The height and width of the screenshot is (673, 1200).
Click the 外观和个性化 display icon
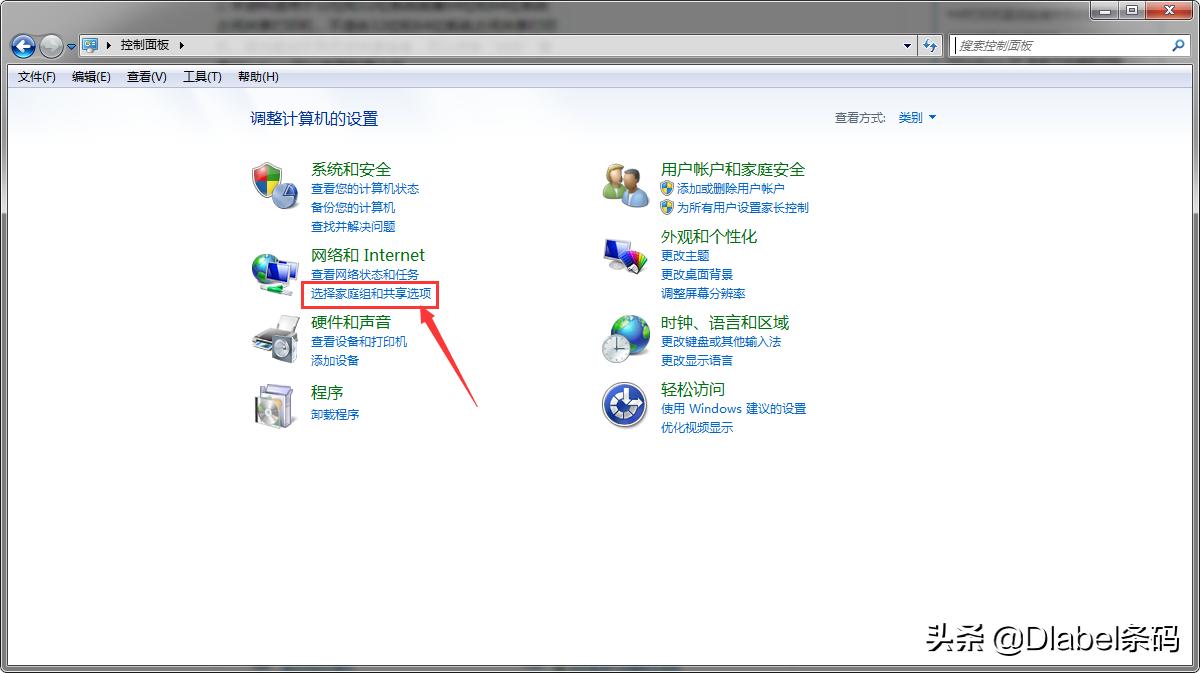[x=624, y=253]
